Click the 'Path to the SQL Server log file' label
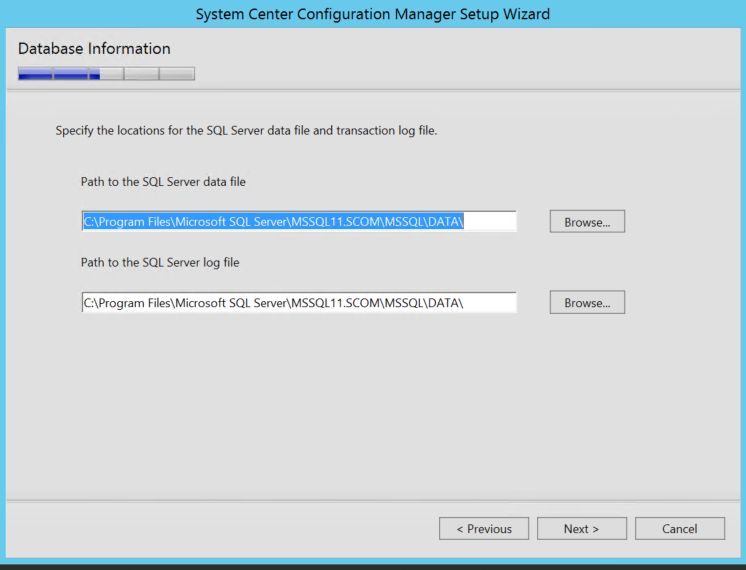The height and width of the screenshot is (570, 746). [160, 263]
